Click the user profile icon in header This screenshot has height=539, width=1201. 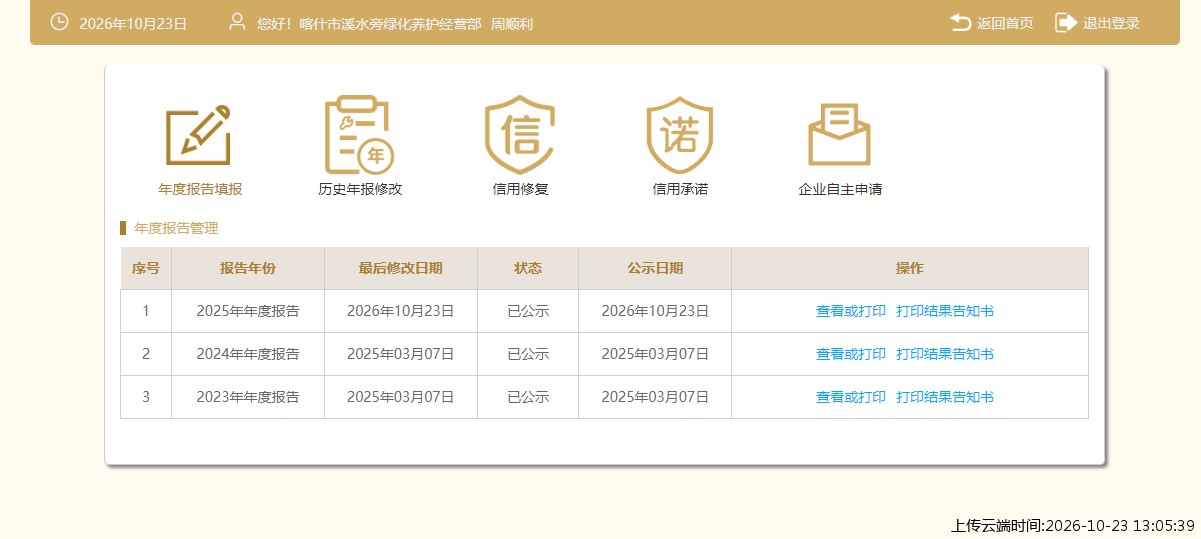(237, 22)
